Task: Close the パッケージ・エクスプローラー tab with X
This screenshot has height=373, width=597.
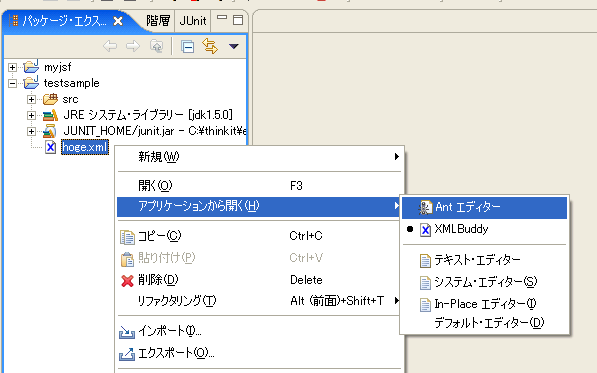Action: pos(118,21)
